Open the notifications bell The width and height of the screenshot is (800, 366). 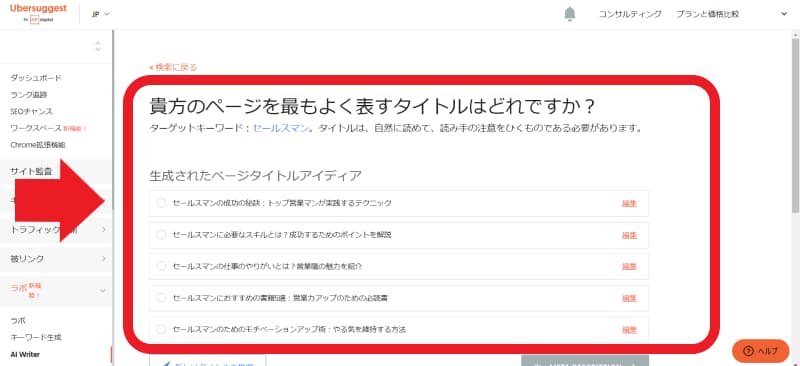(569, 14)
